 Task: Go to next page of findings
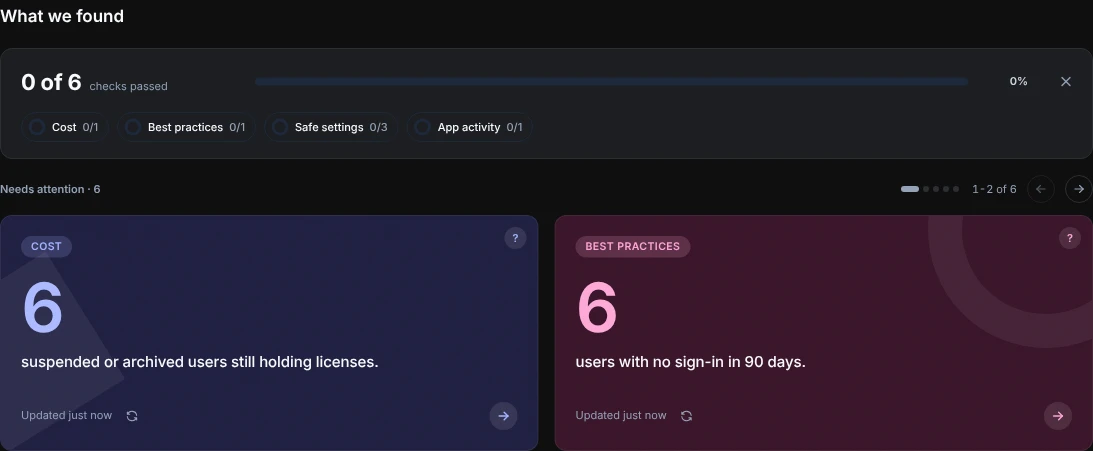[1079, 189]
